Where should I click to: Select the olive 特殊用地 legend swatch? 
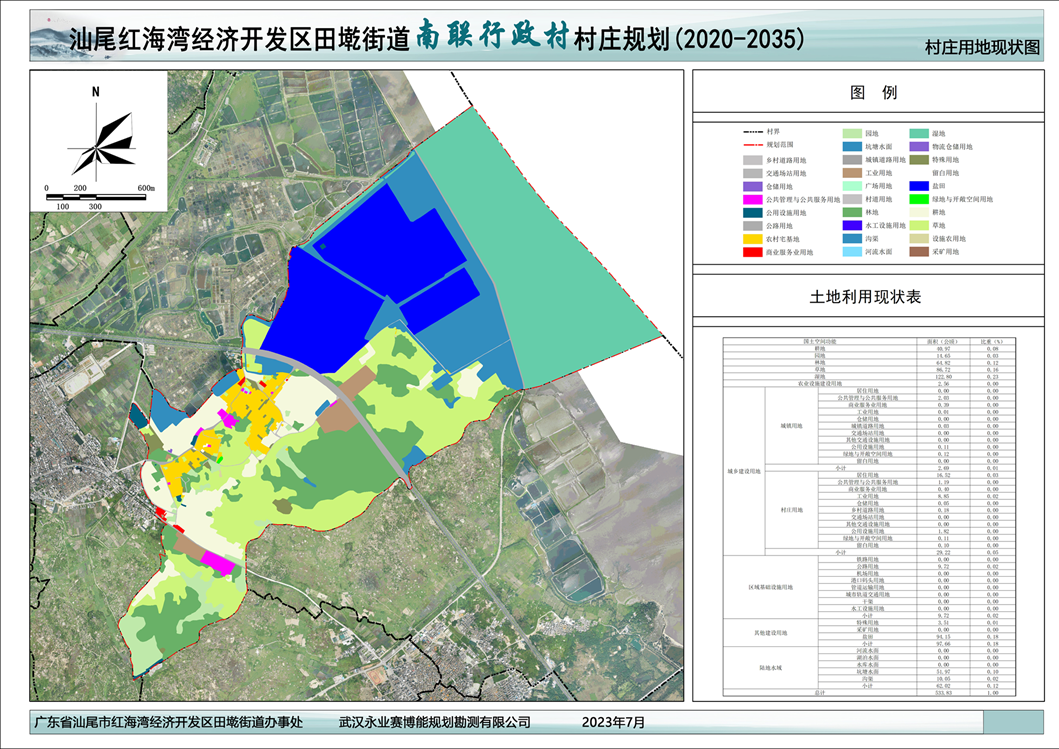pos(919,160)
